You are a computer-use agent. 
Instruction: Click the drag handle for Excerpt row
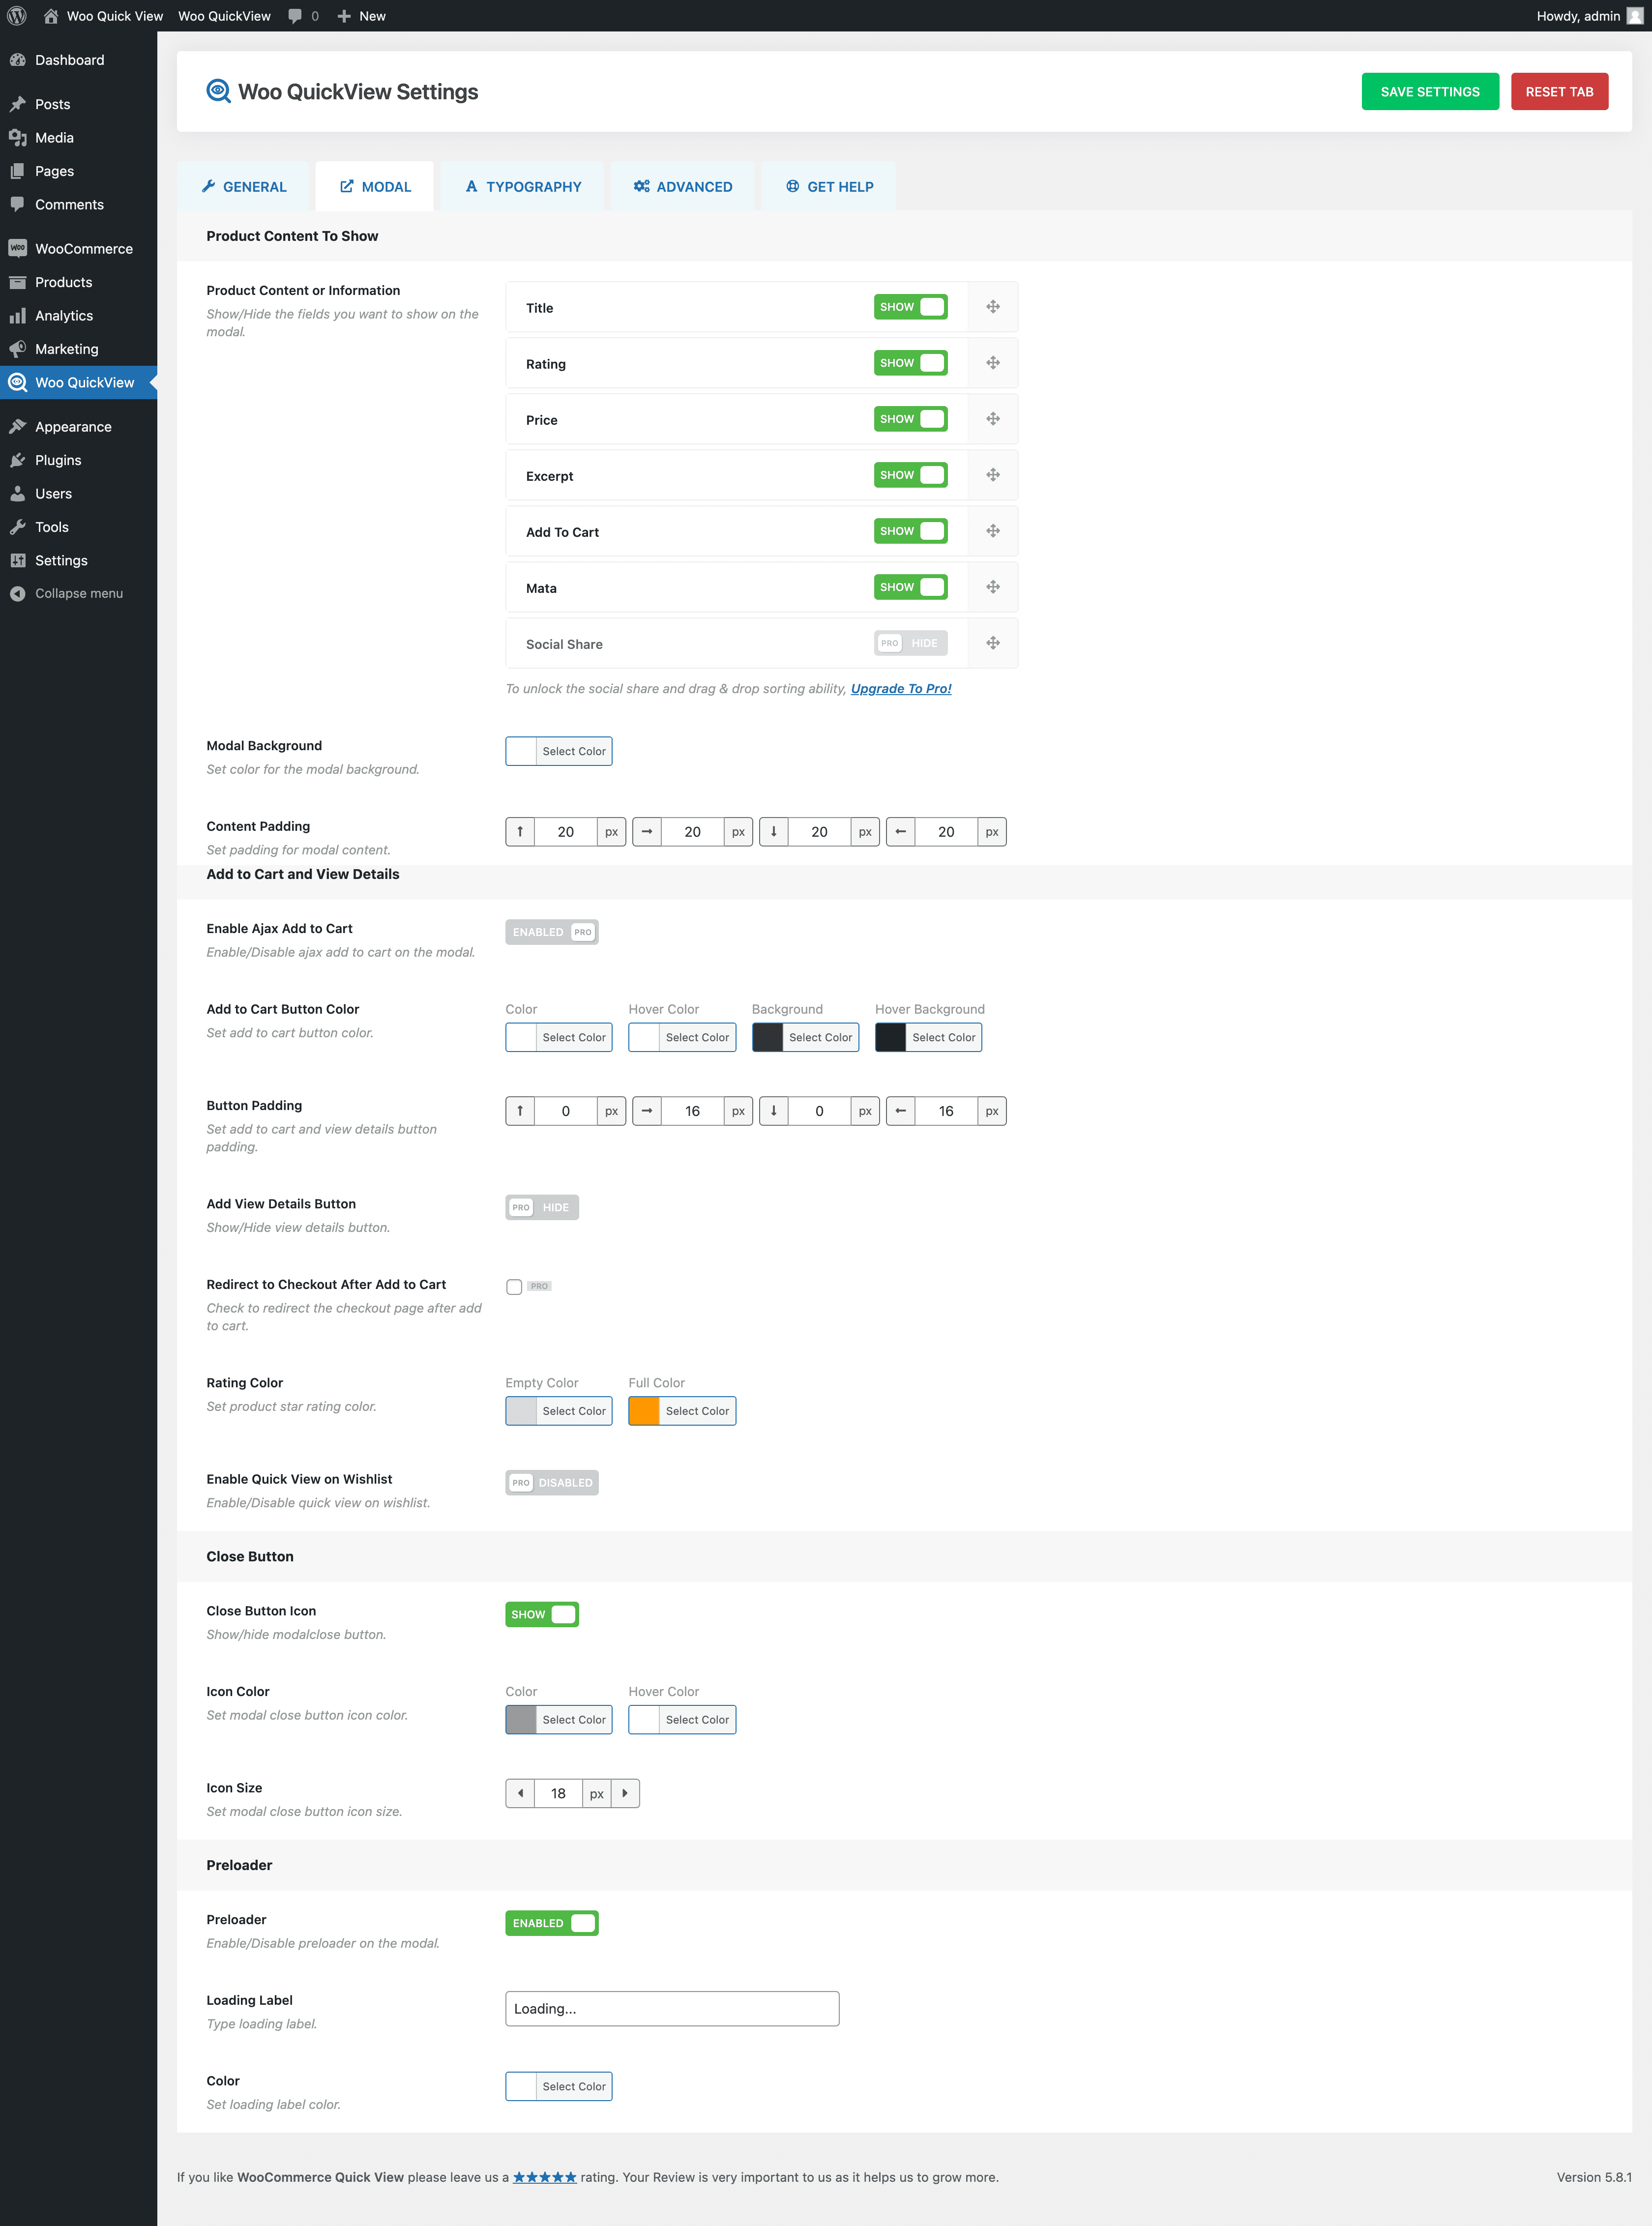click(993, 475)
